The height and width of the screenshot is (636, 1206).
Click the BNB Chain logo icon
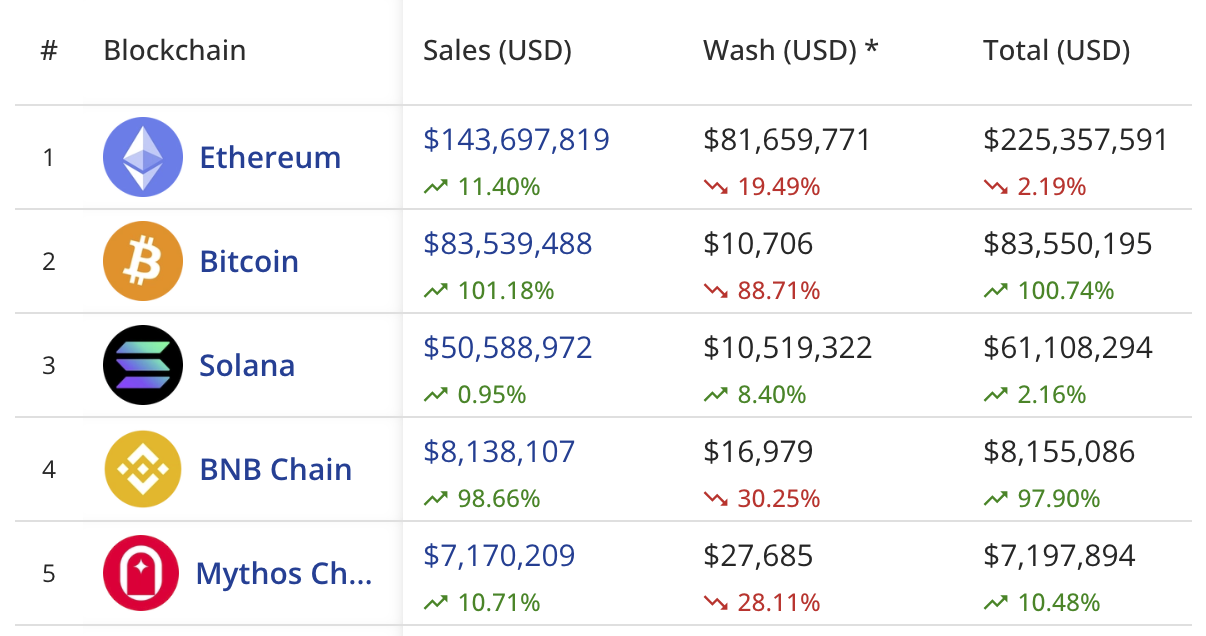coord(143,469)
